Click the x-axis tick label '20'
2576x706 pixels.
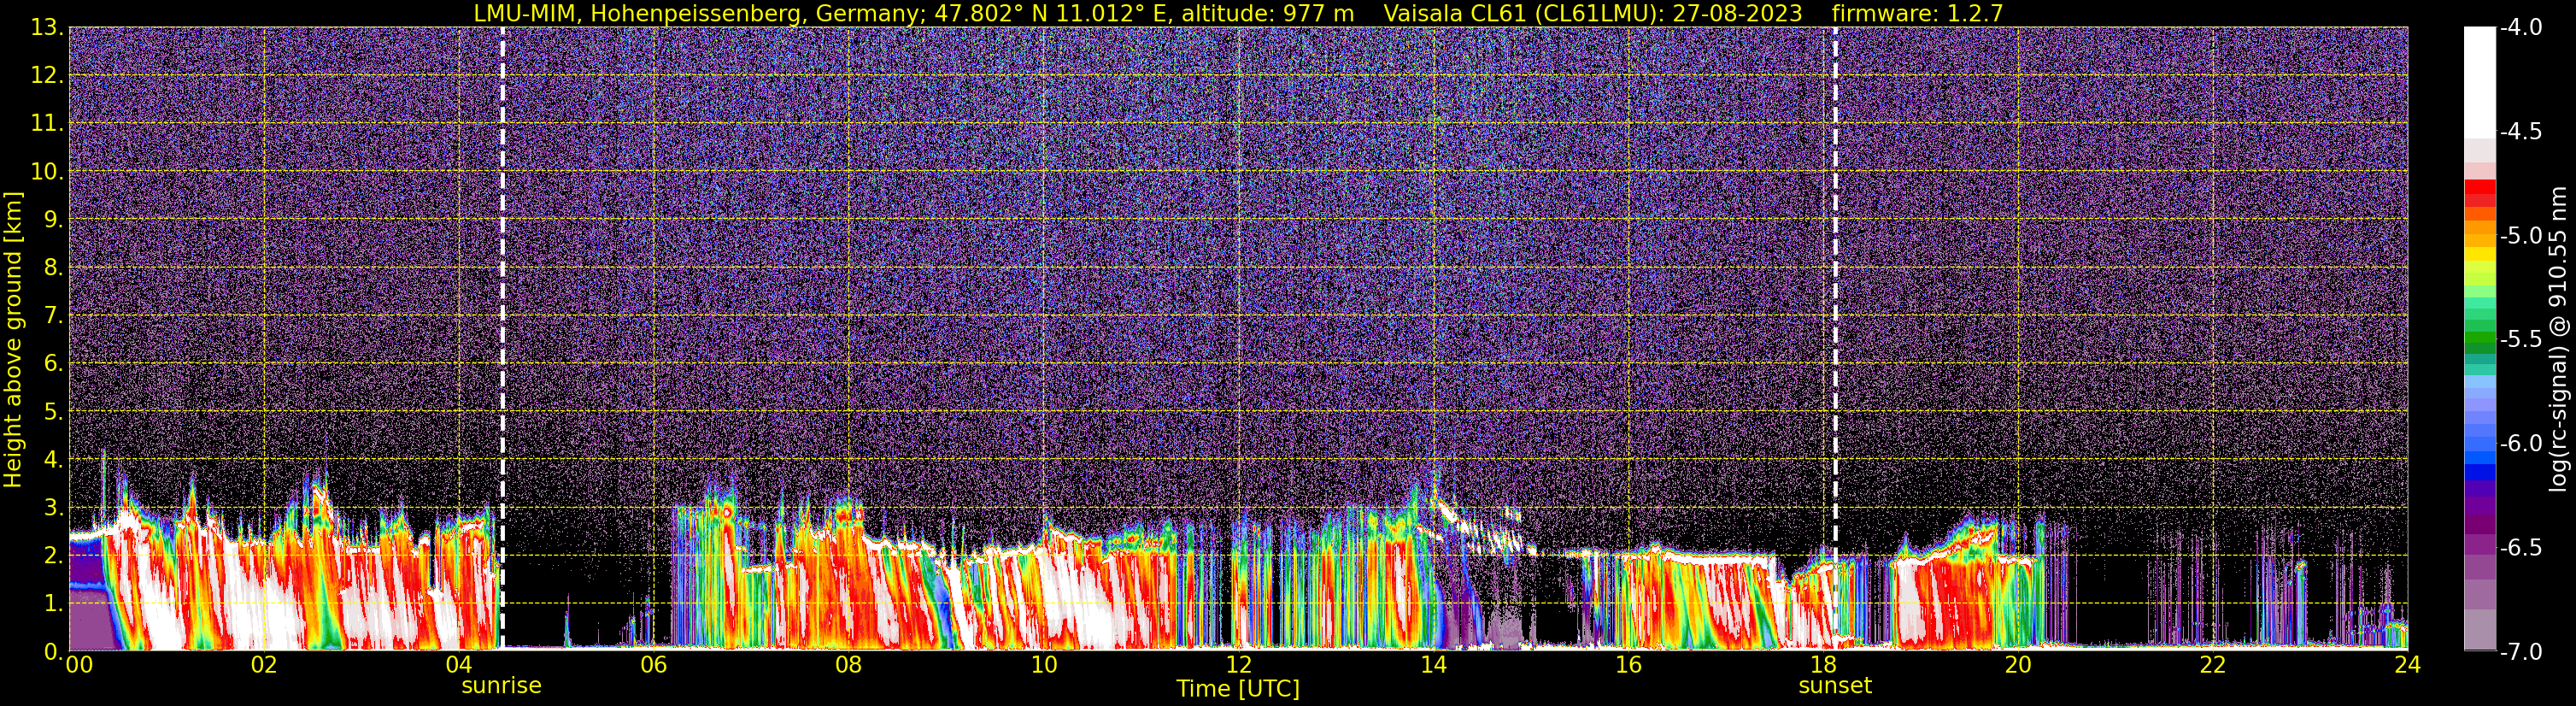click(x=2018, y=665)
